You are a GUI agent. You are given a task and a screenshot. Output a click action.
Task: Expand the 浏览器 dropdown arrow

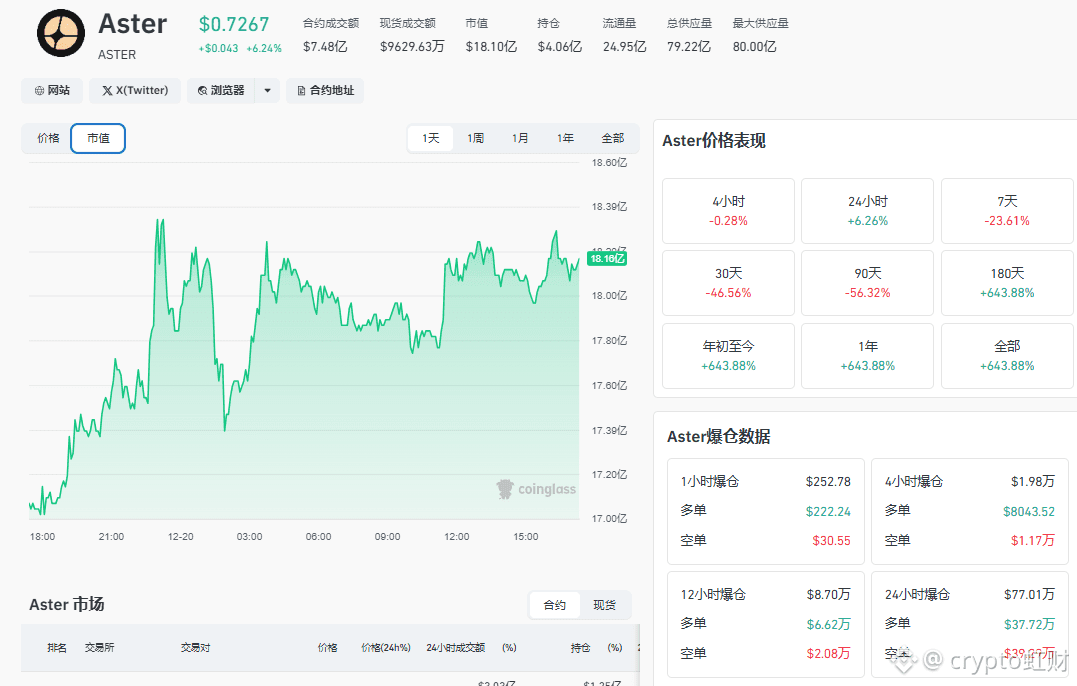267,91
